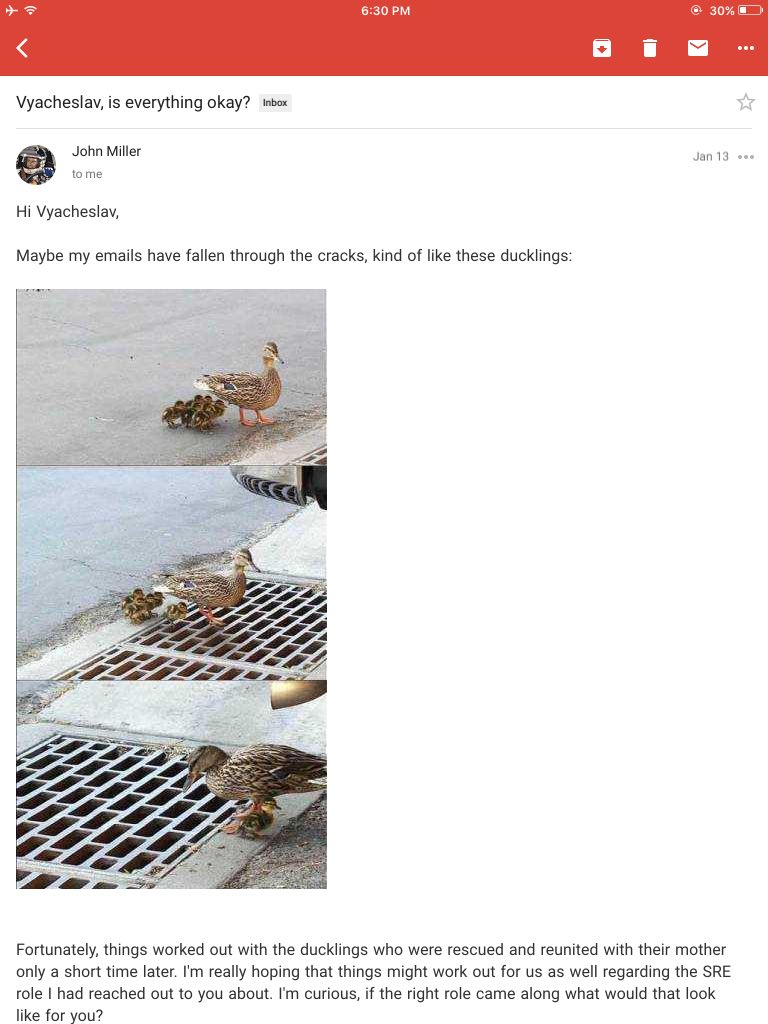Tap the airplane mode icon in status bar
This screenshot has width=768, height=1024.
click(12, 10)
